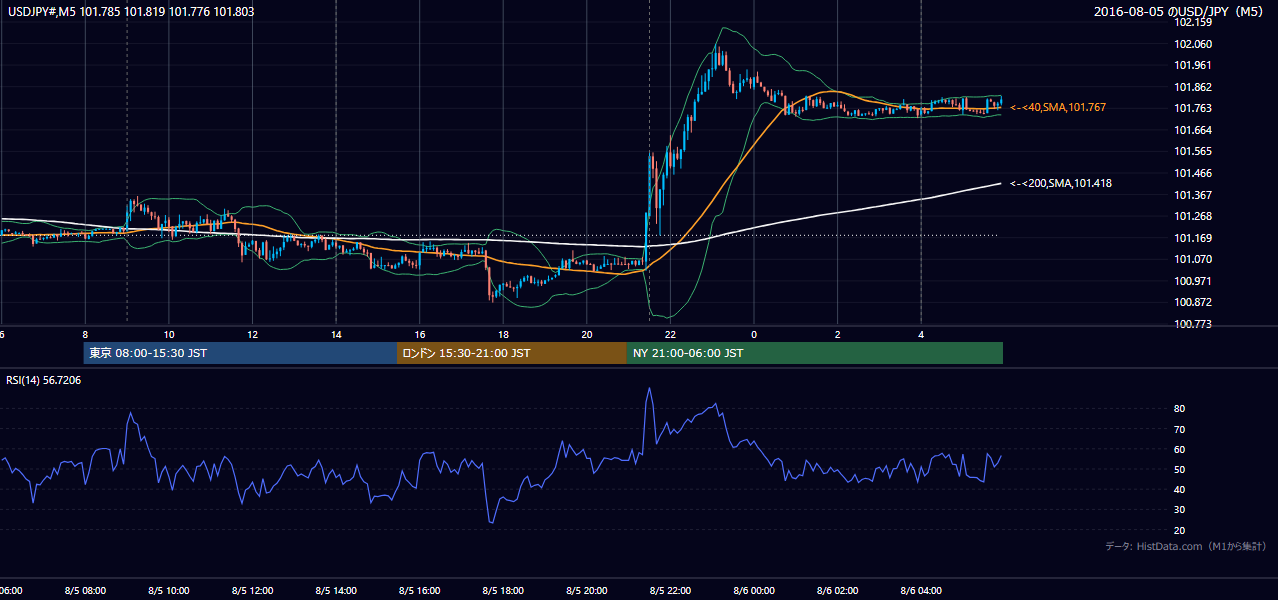Click the bottom time label 8/6 02:00
This screenshot has width=1278, height=600.
(837, 591)
